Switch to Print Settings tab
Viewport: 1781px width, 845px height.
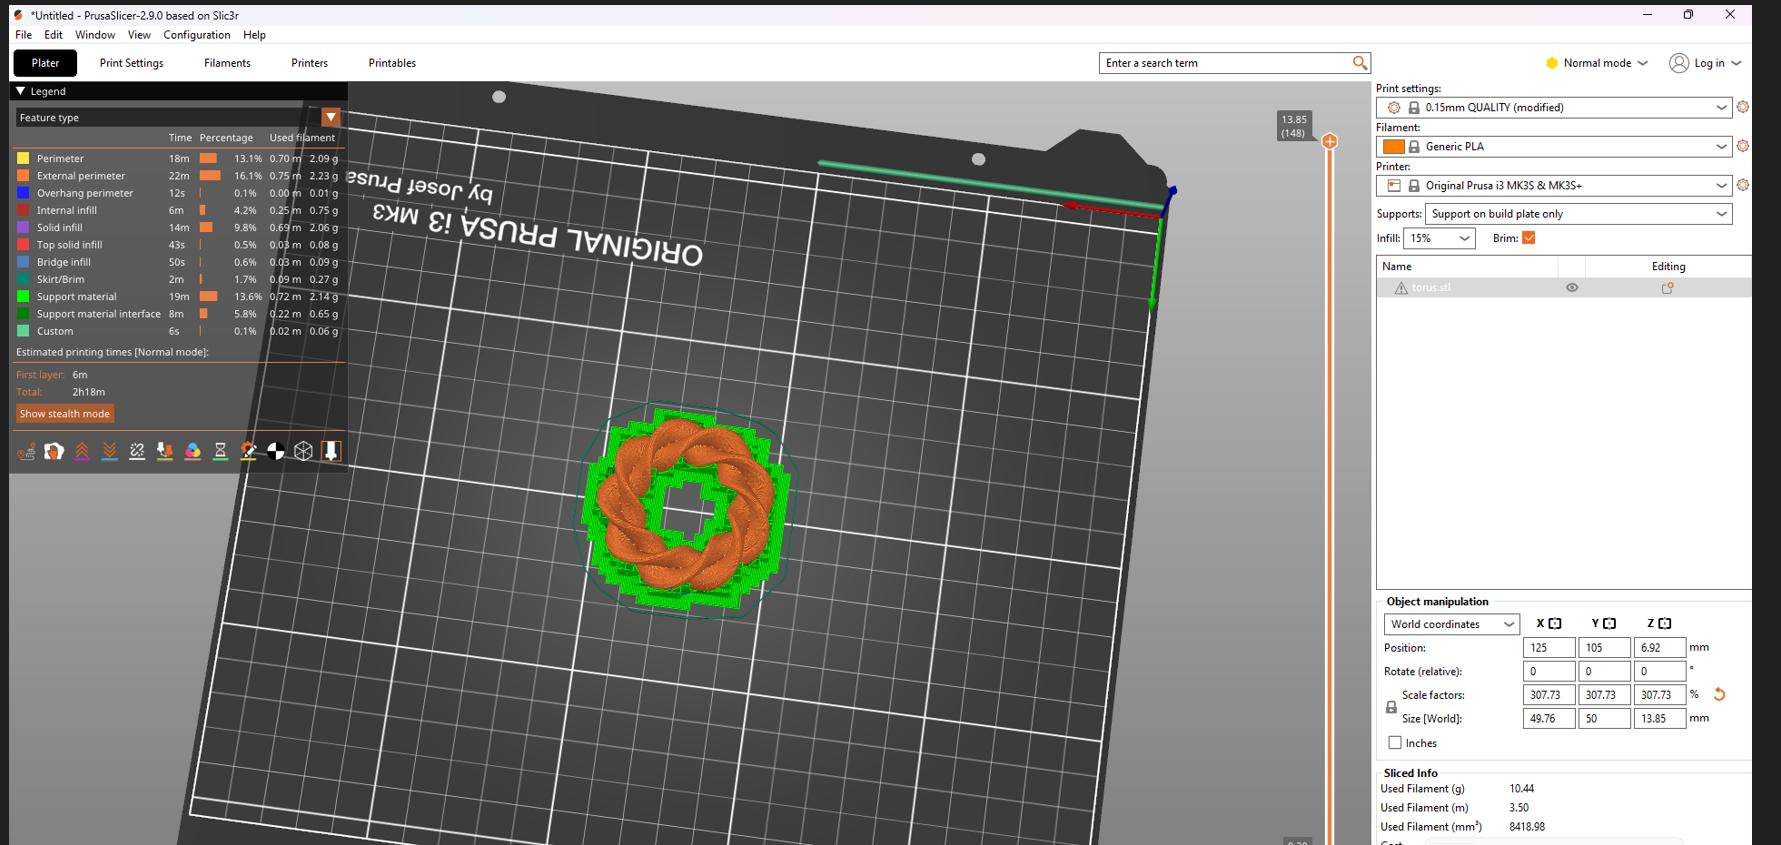(131, 63)
